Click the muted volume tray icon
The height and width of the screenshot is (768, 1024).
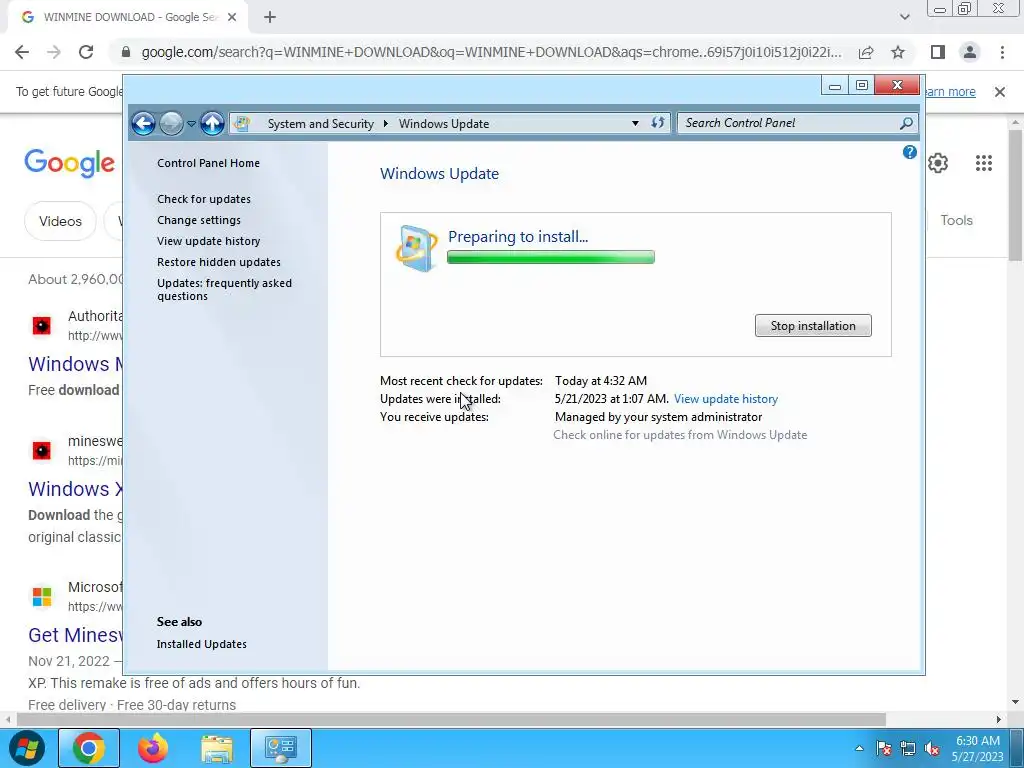click(932, 748)
